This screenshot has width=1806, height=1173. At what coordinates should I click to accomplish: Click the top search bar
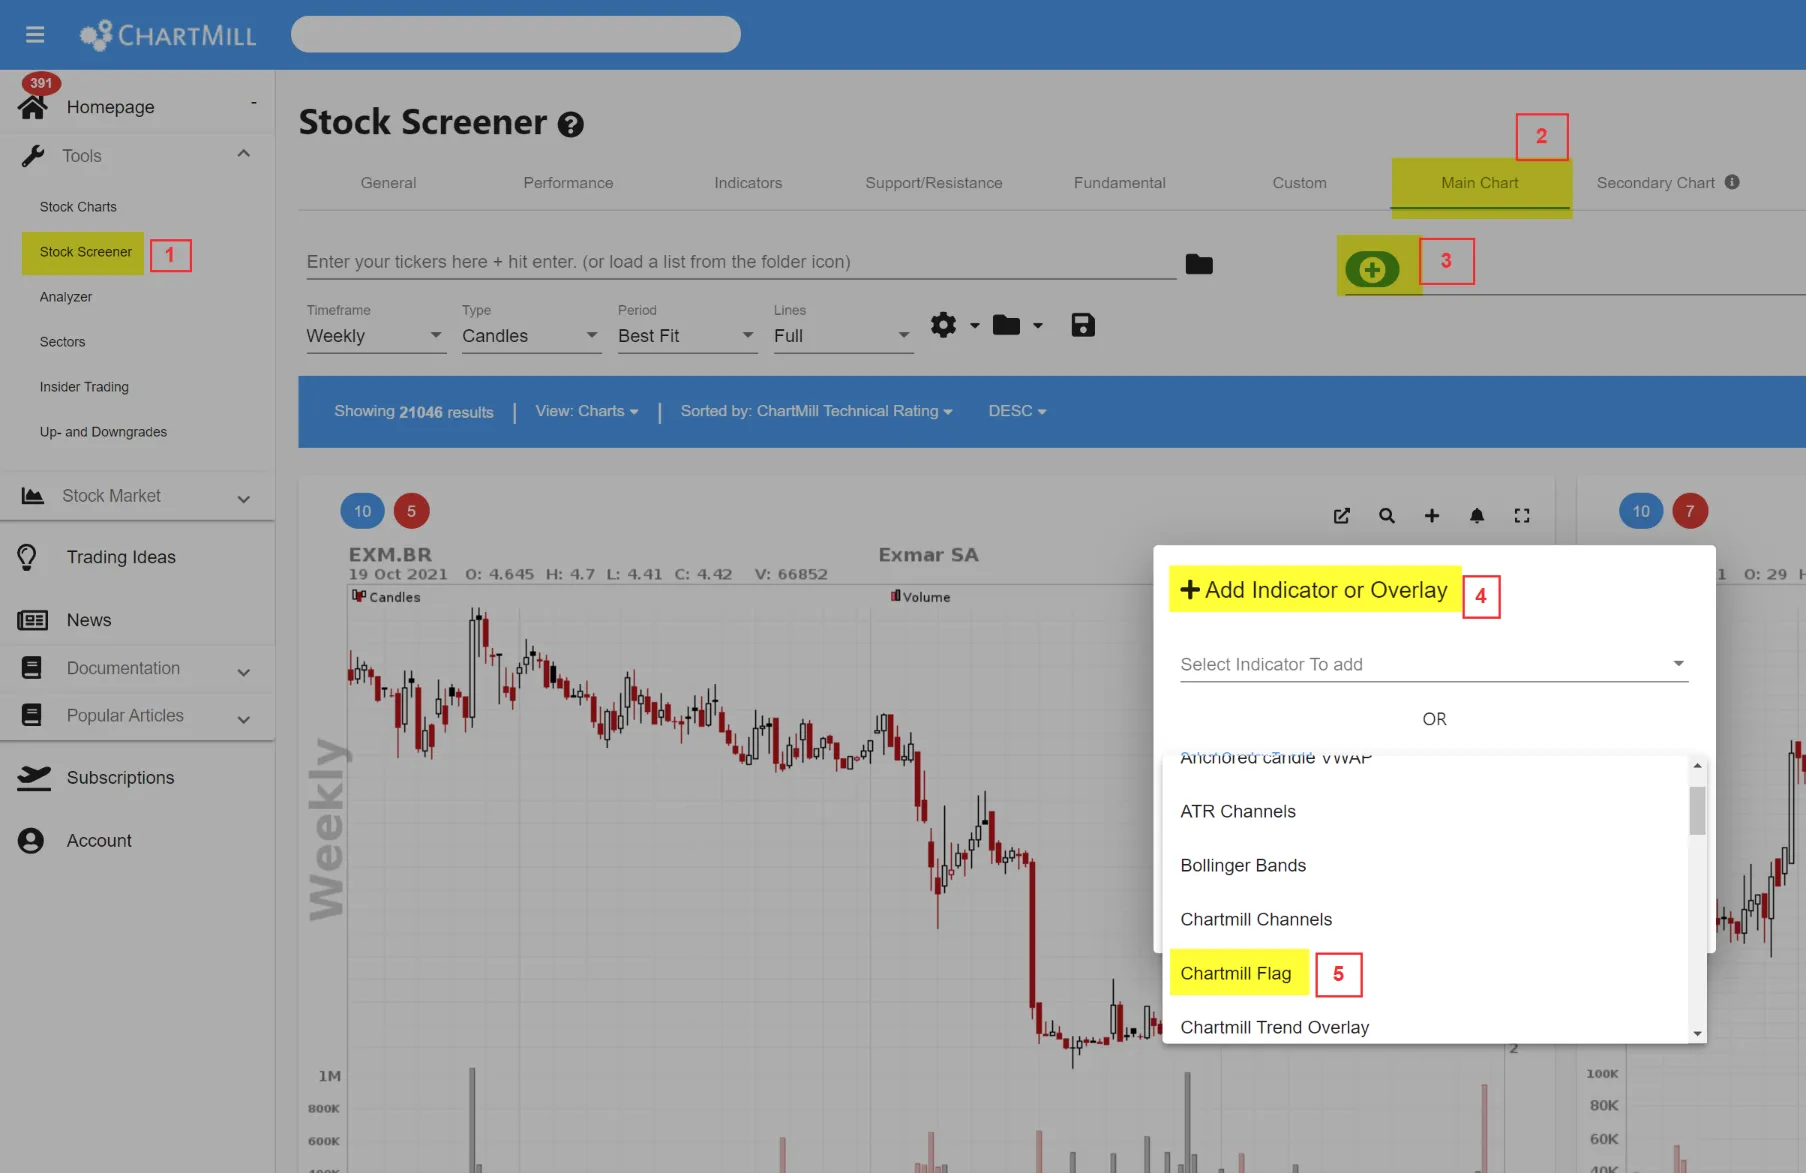click(x=516, y=34)
